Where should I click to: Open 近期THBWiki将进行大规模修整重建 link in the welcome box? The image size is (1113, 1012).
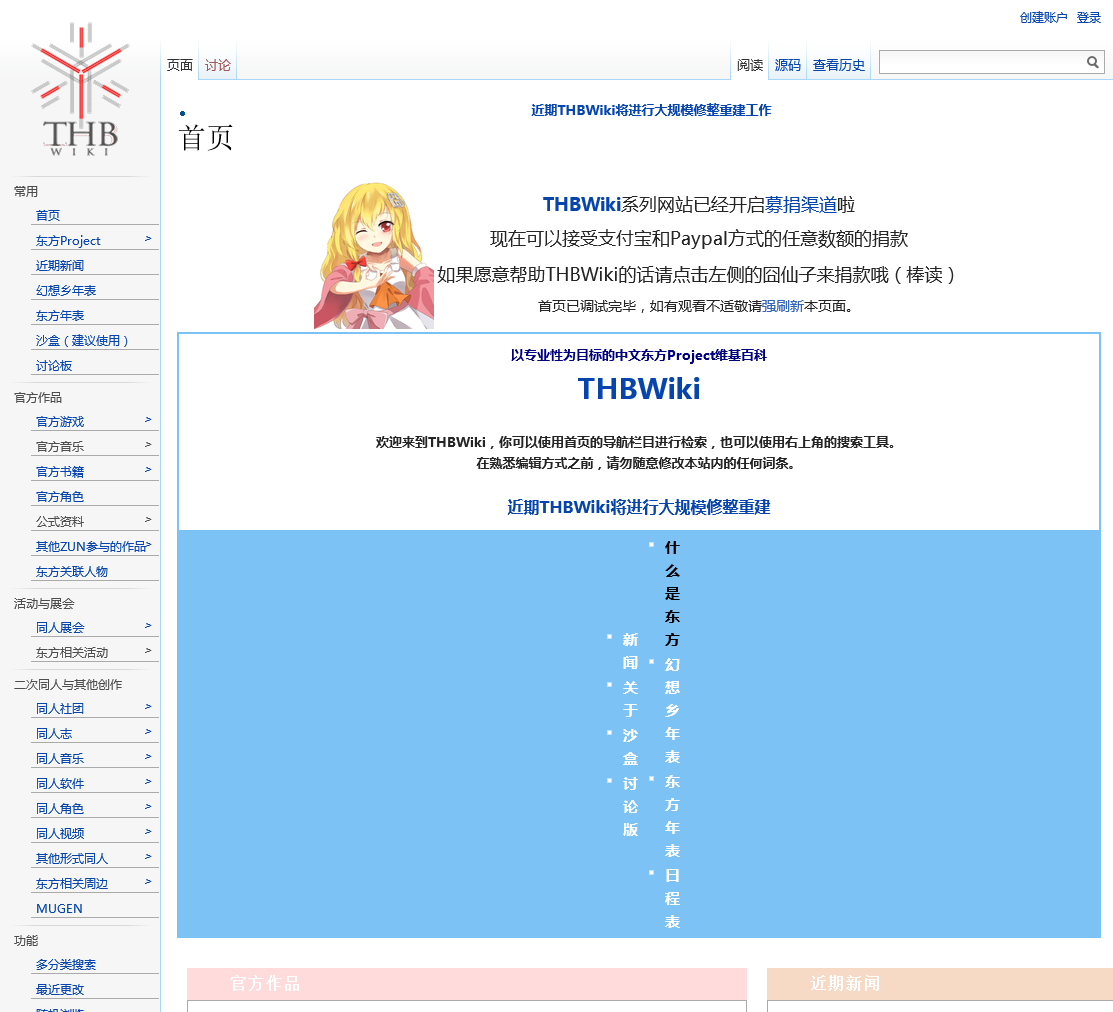[639, 507]
